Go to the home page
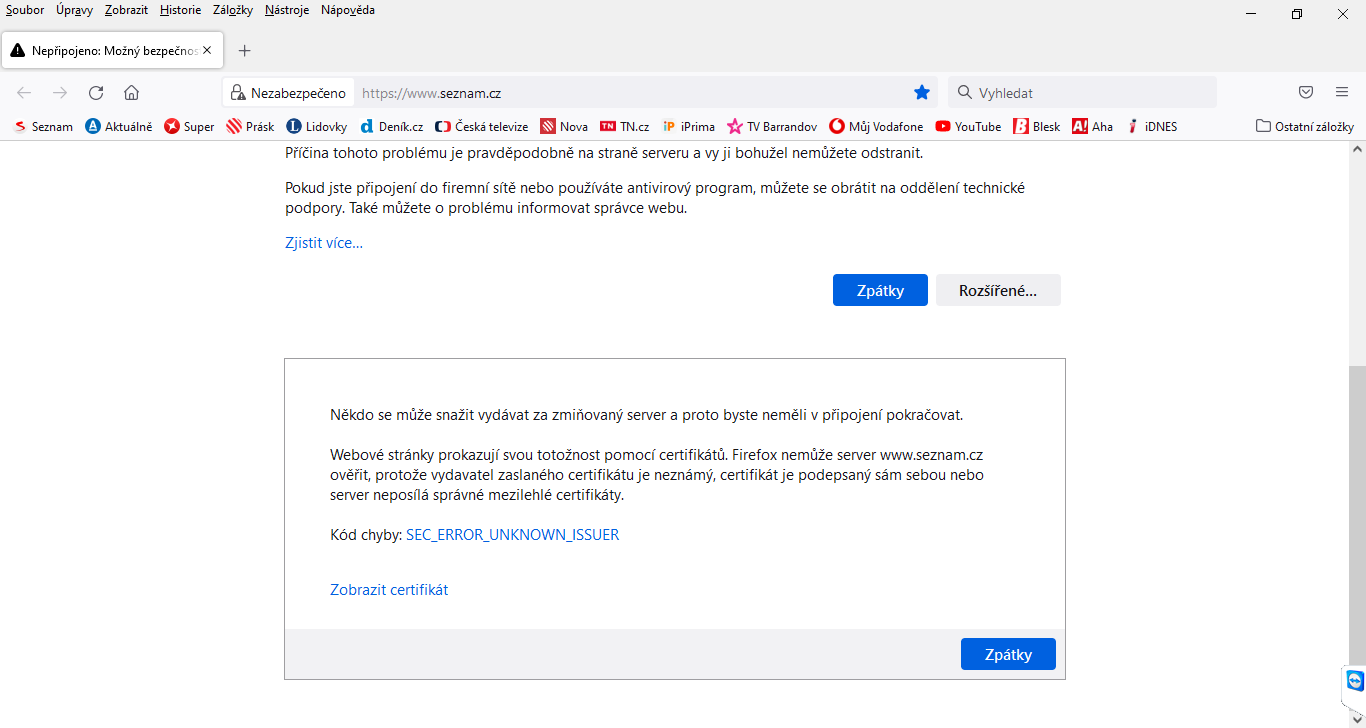 click(x=131, y=93)
